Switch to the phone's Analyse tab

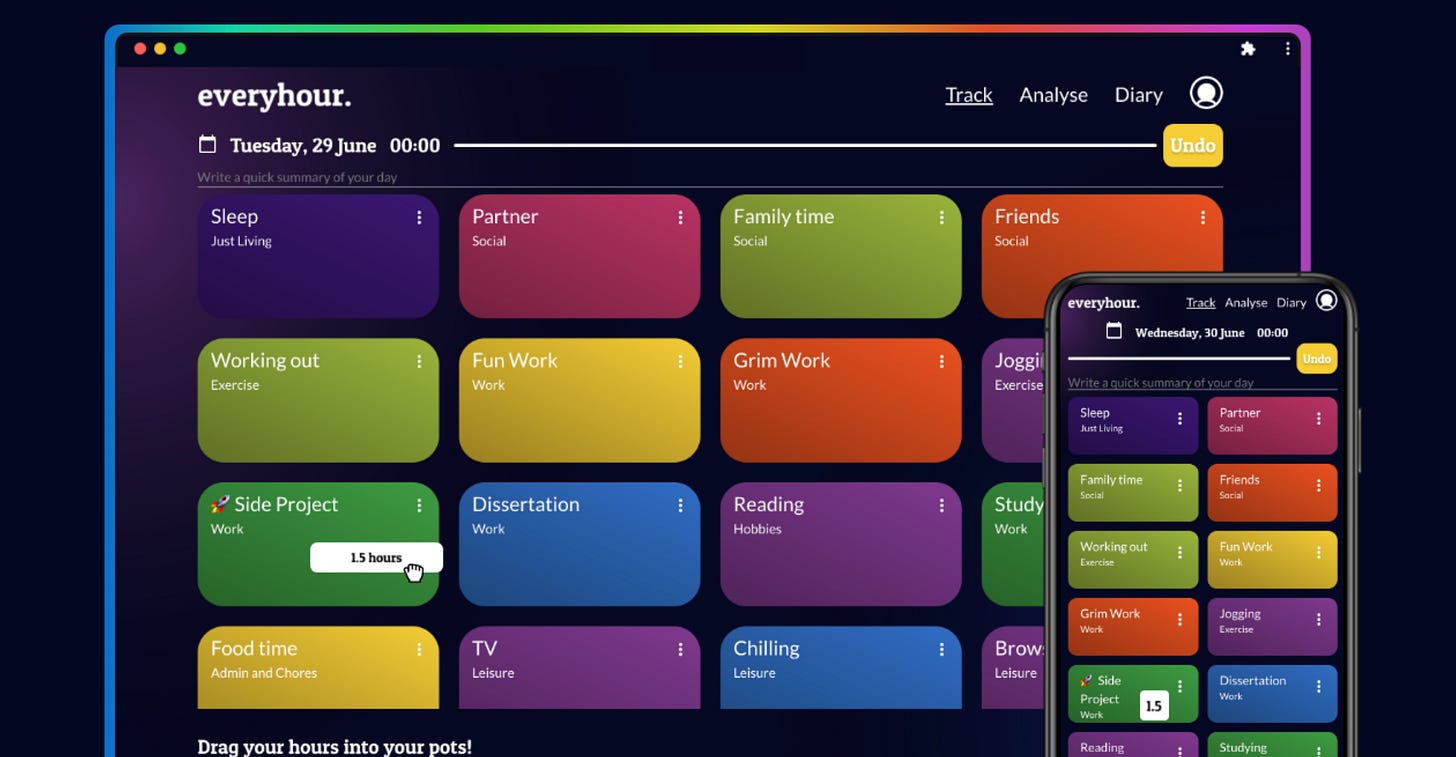click(1246, 302)
